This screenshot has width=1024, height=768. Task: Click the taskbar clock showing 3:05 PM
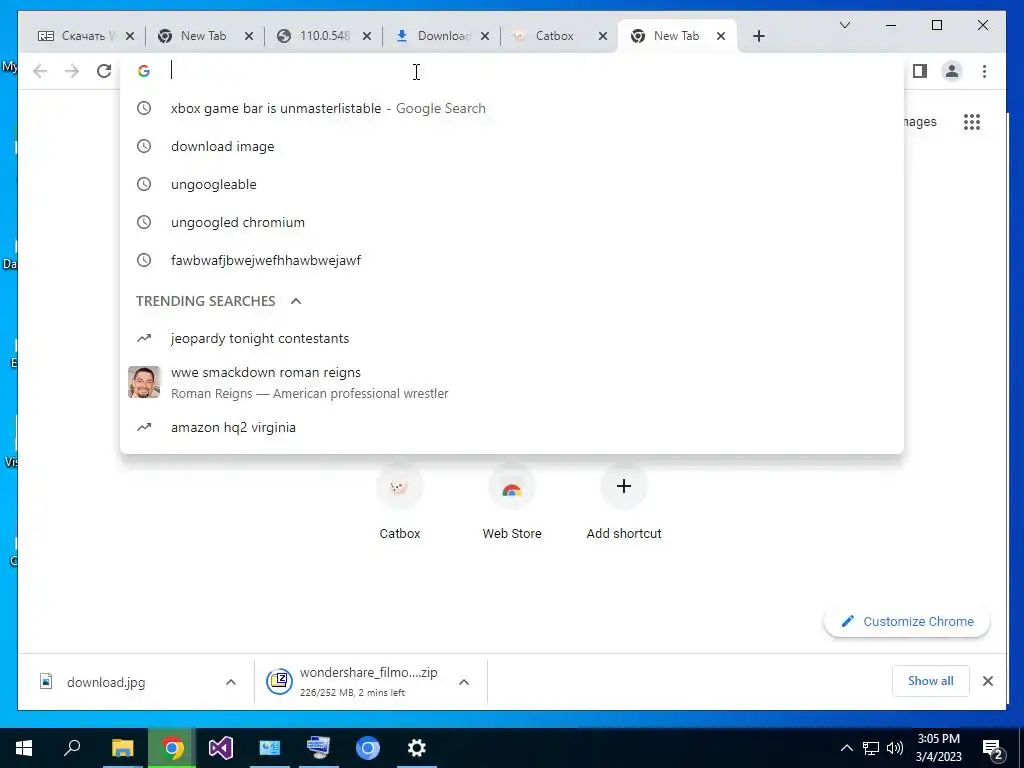(938, 748)
